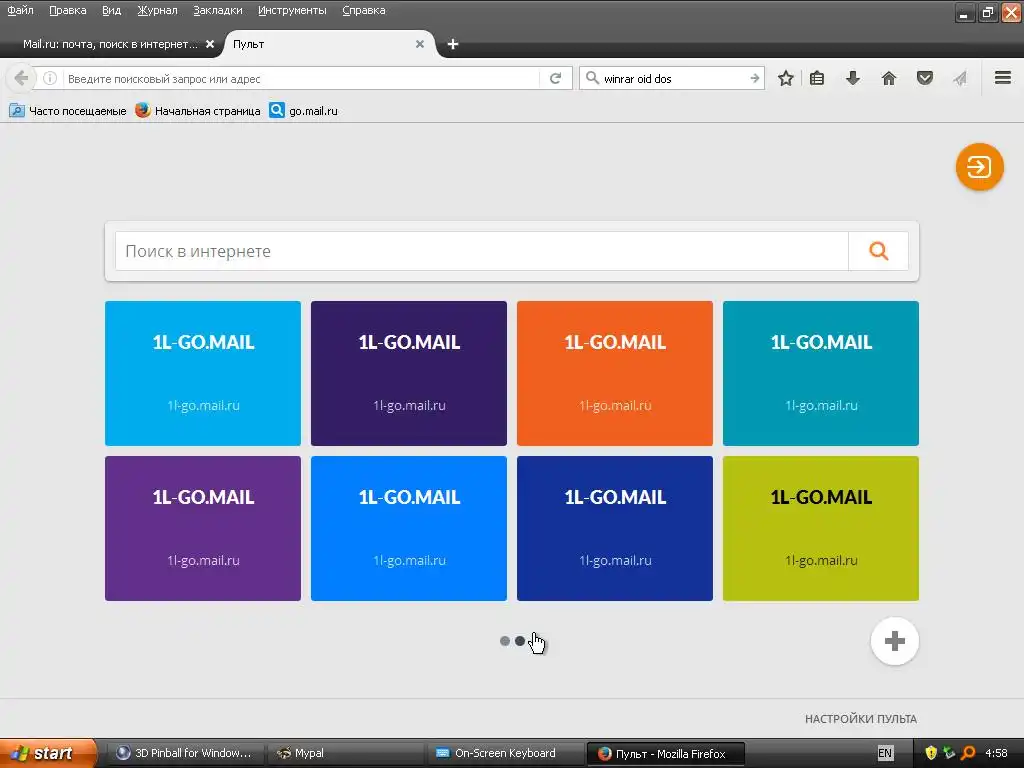Click the reload page icon
The width and height of the screenshot is (1024, 768).
pyautogui.click(x=556, y=78)
